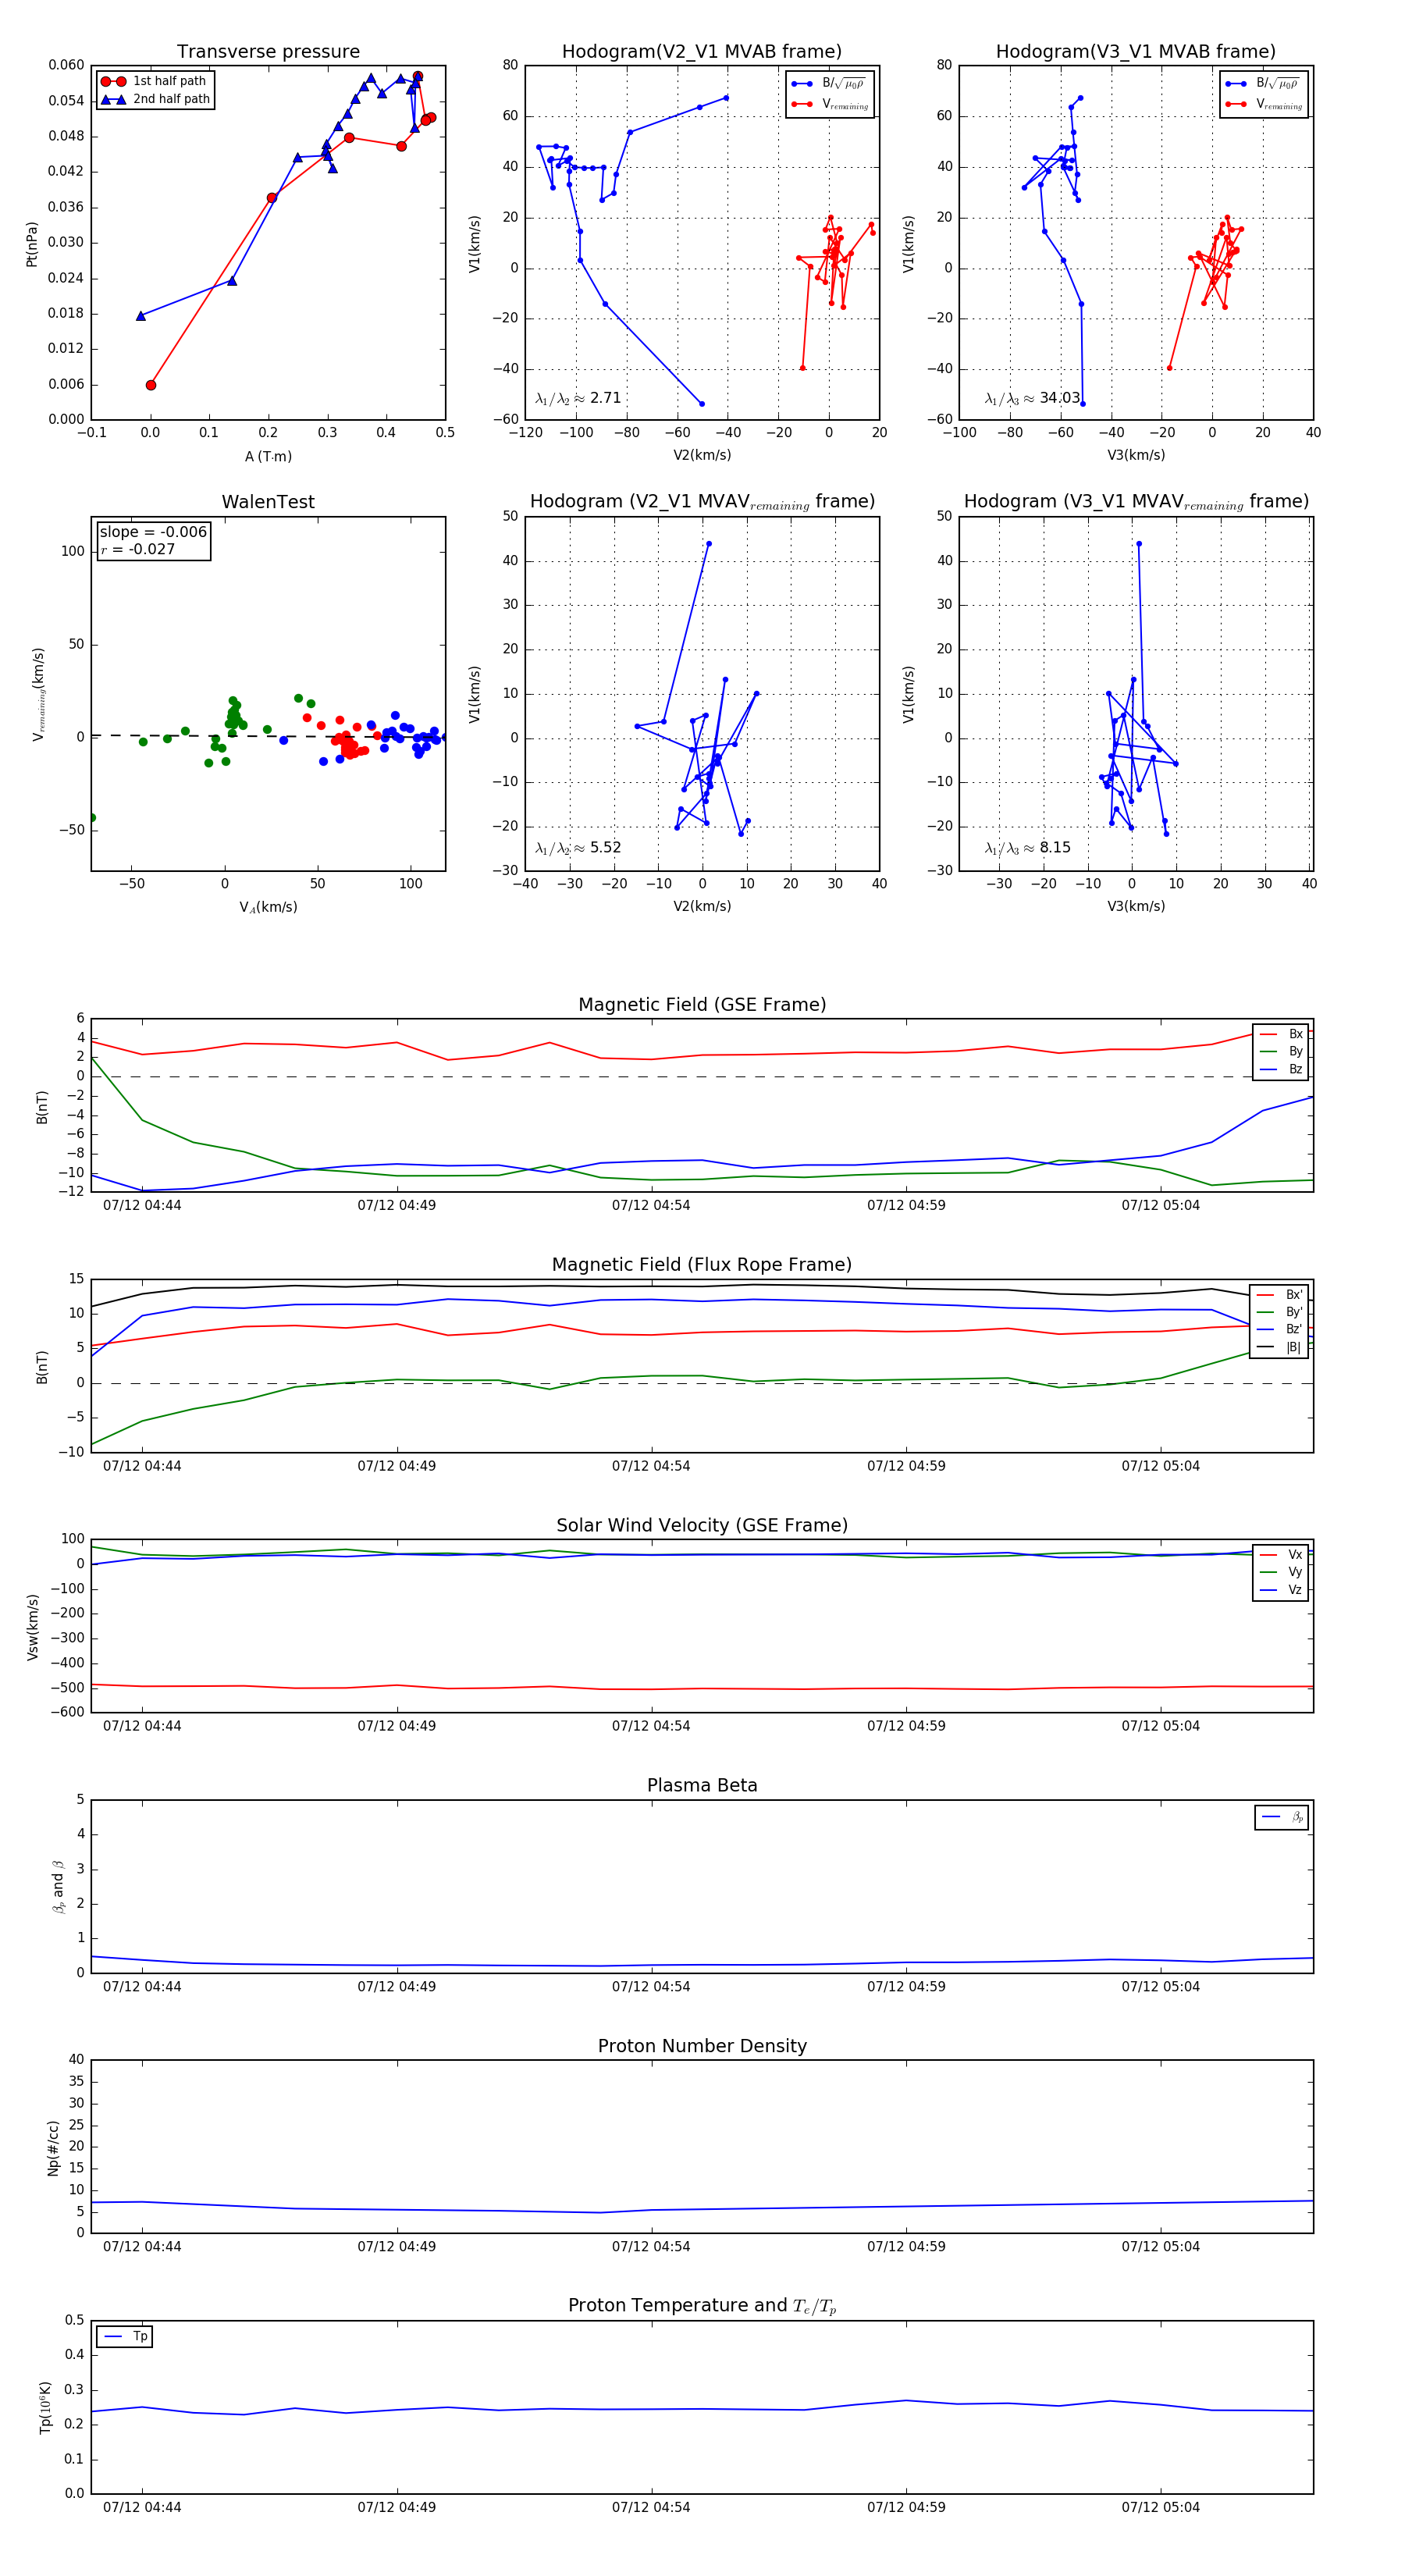Click the 'Tp(10⁶K)' y-axis label
Image resolution: width=1405 pixels, height=2576 pixels.
pos(45,2407)
